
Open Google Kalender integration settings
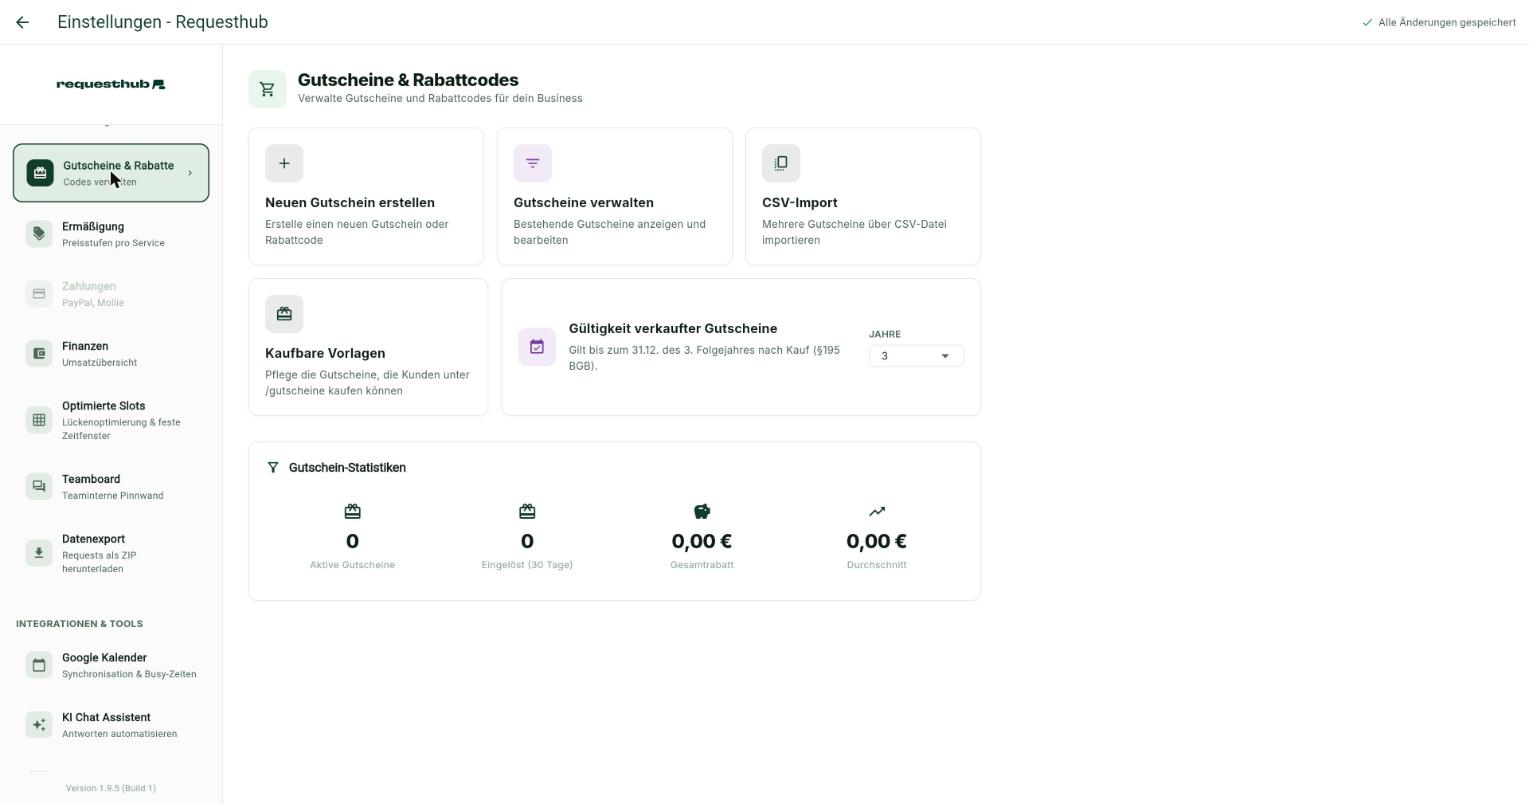click(x=111, y=665)
